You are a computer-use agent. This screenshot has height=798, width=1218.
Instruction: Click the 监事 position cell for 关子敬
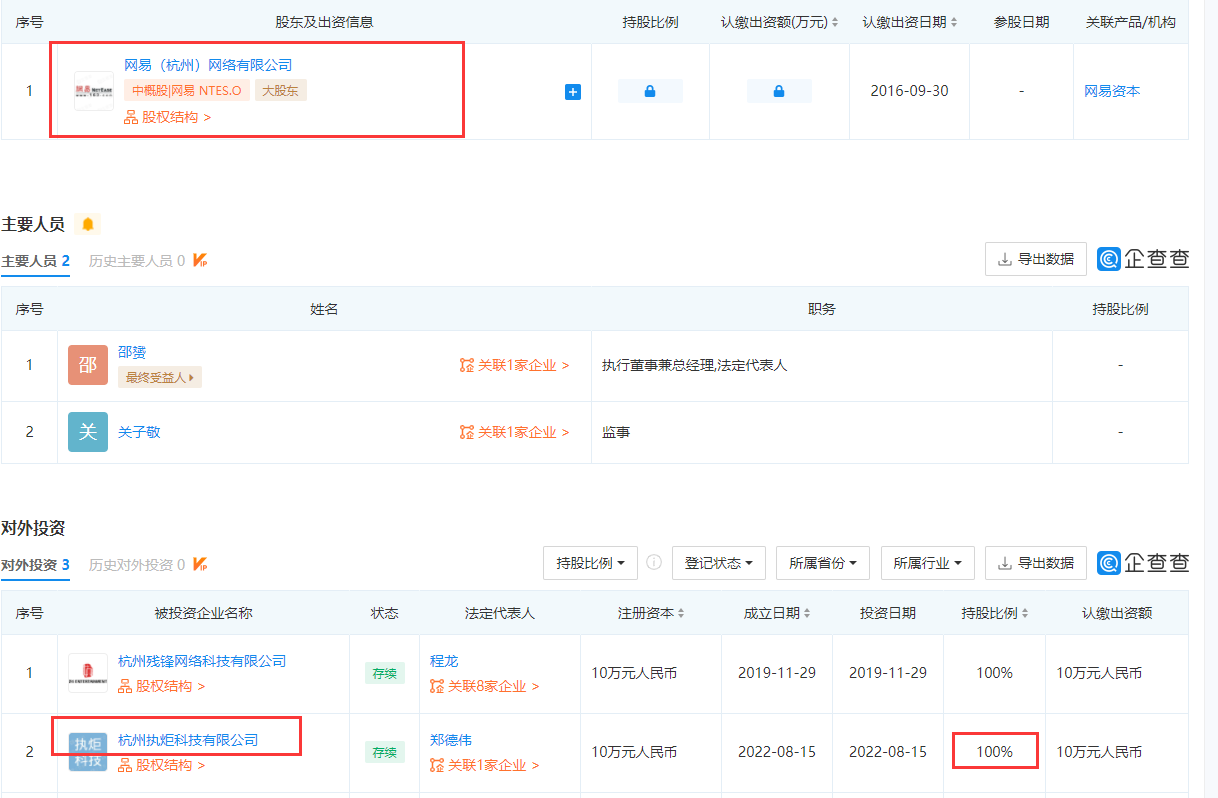point(616,432)
